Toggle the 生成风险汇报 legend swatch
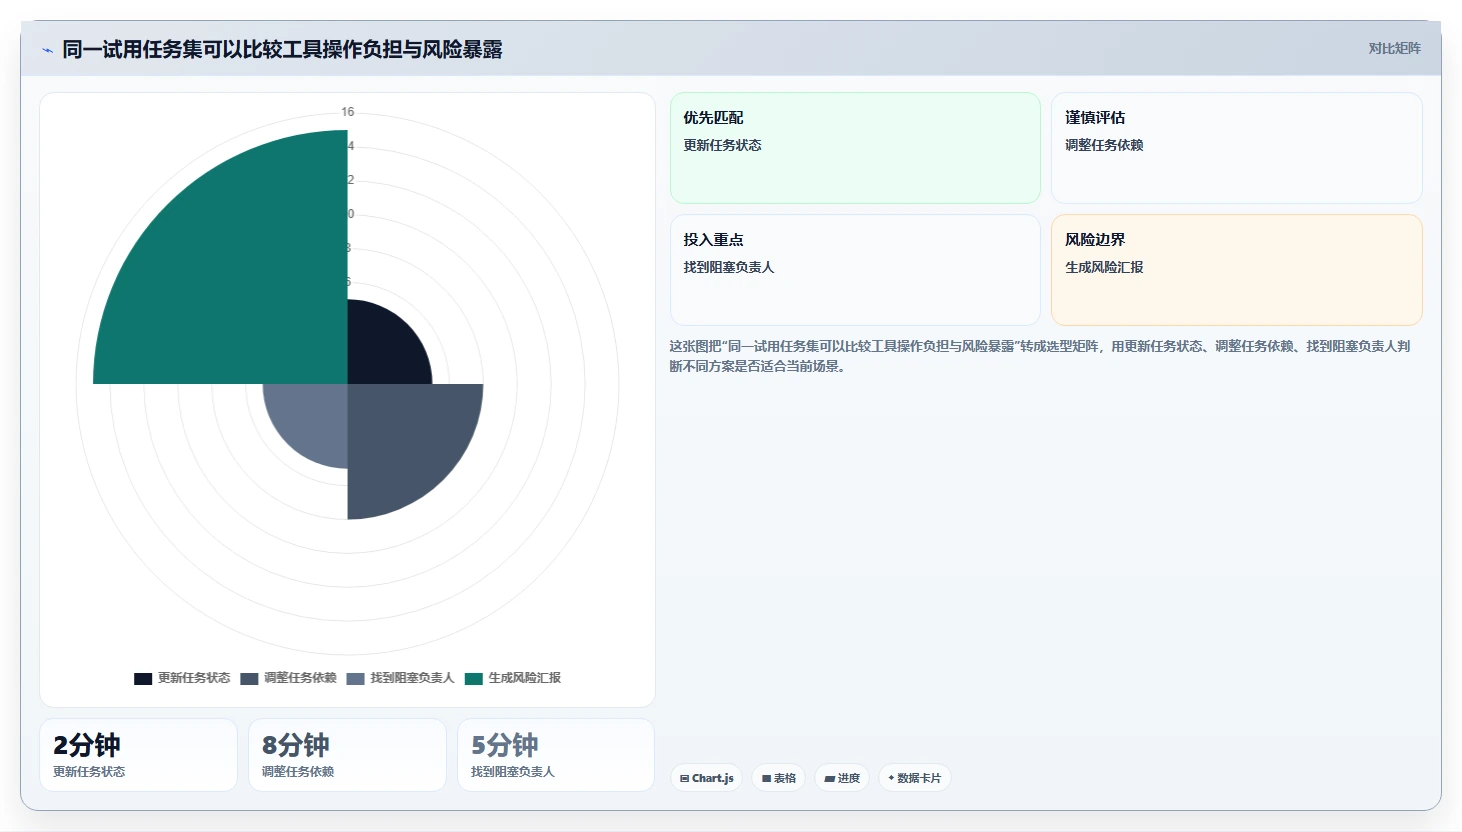This screenshot has height=832, width=1462. click(x=473, y=679)
